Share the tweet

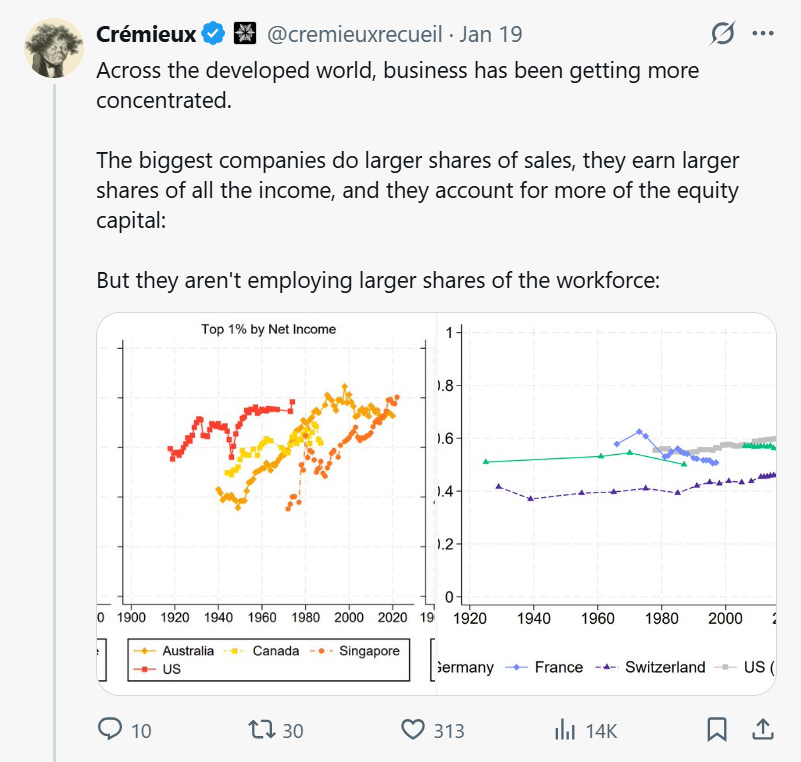pyautogui.click(x=761, y=731)
